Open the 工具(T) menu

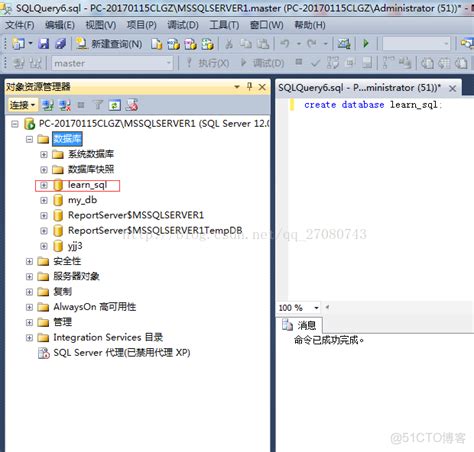224,25
